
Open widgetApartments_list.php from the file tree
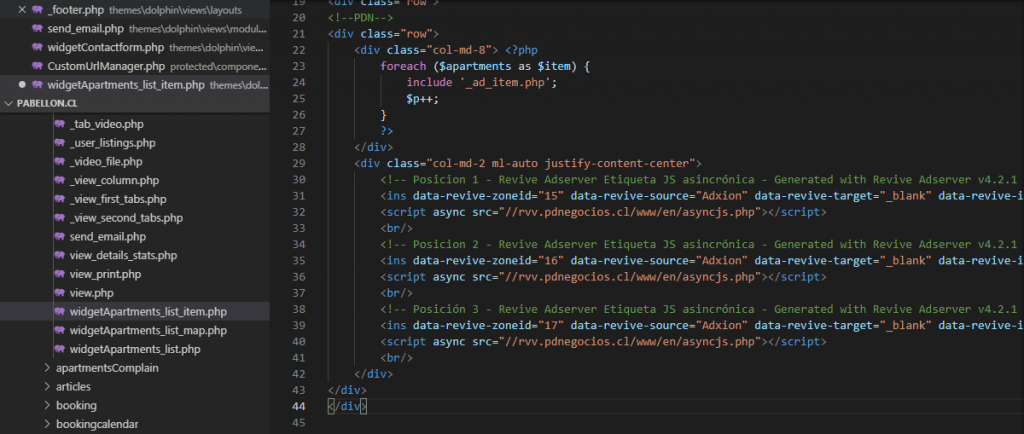pyautogui.click(x=135, y=349)
